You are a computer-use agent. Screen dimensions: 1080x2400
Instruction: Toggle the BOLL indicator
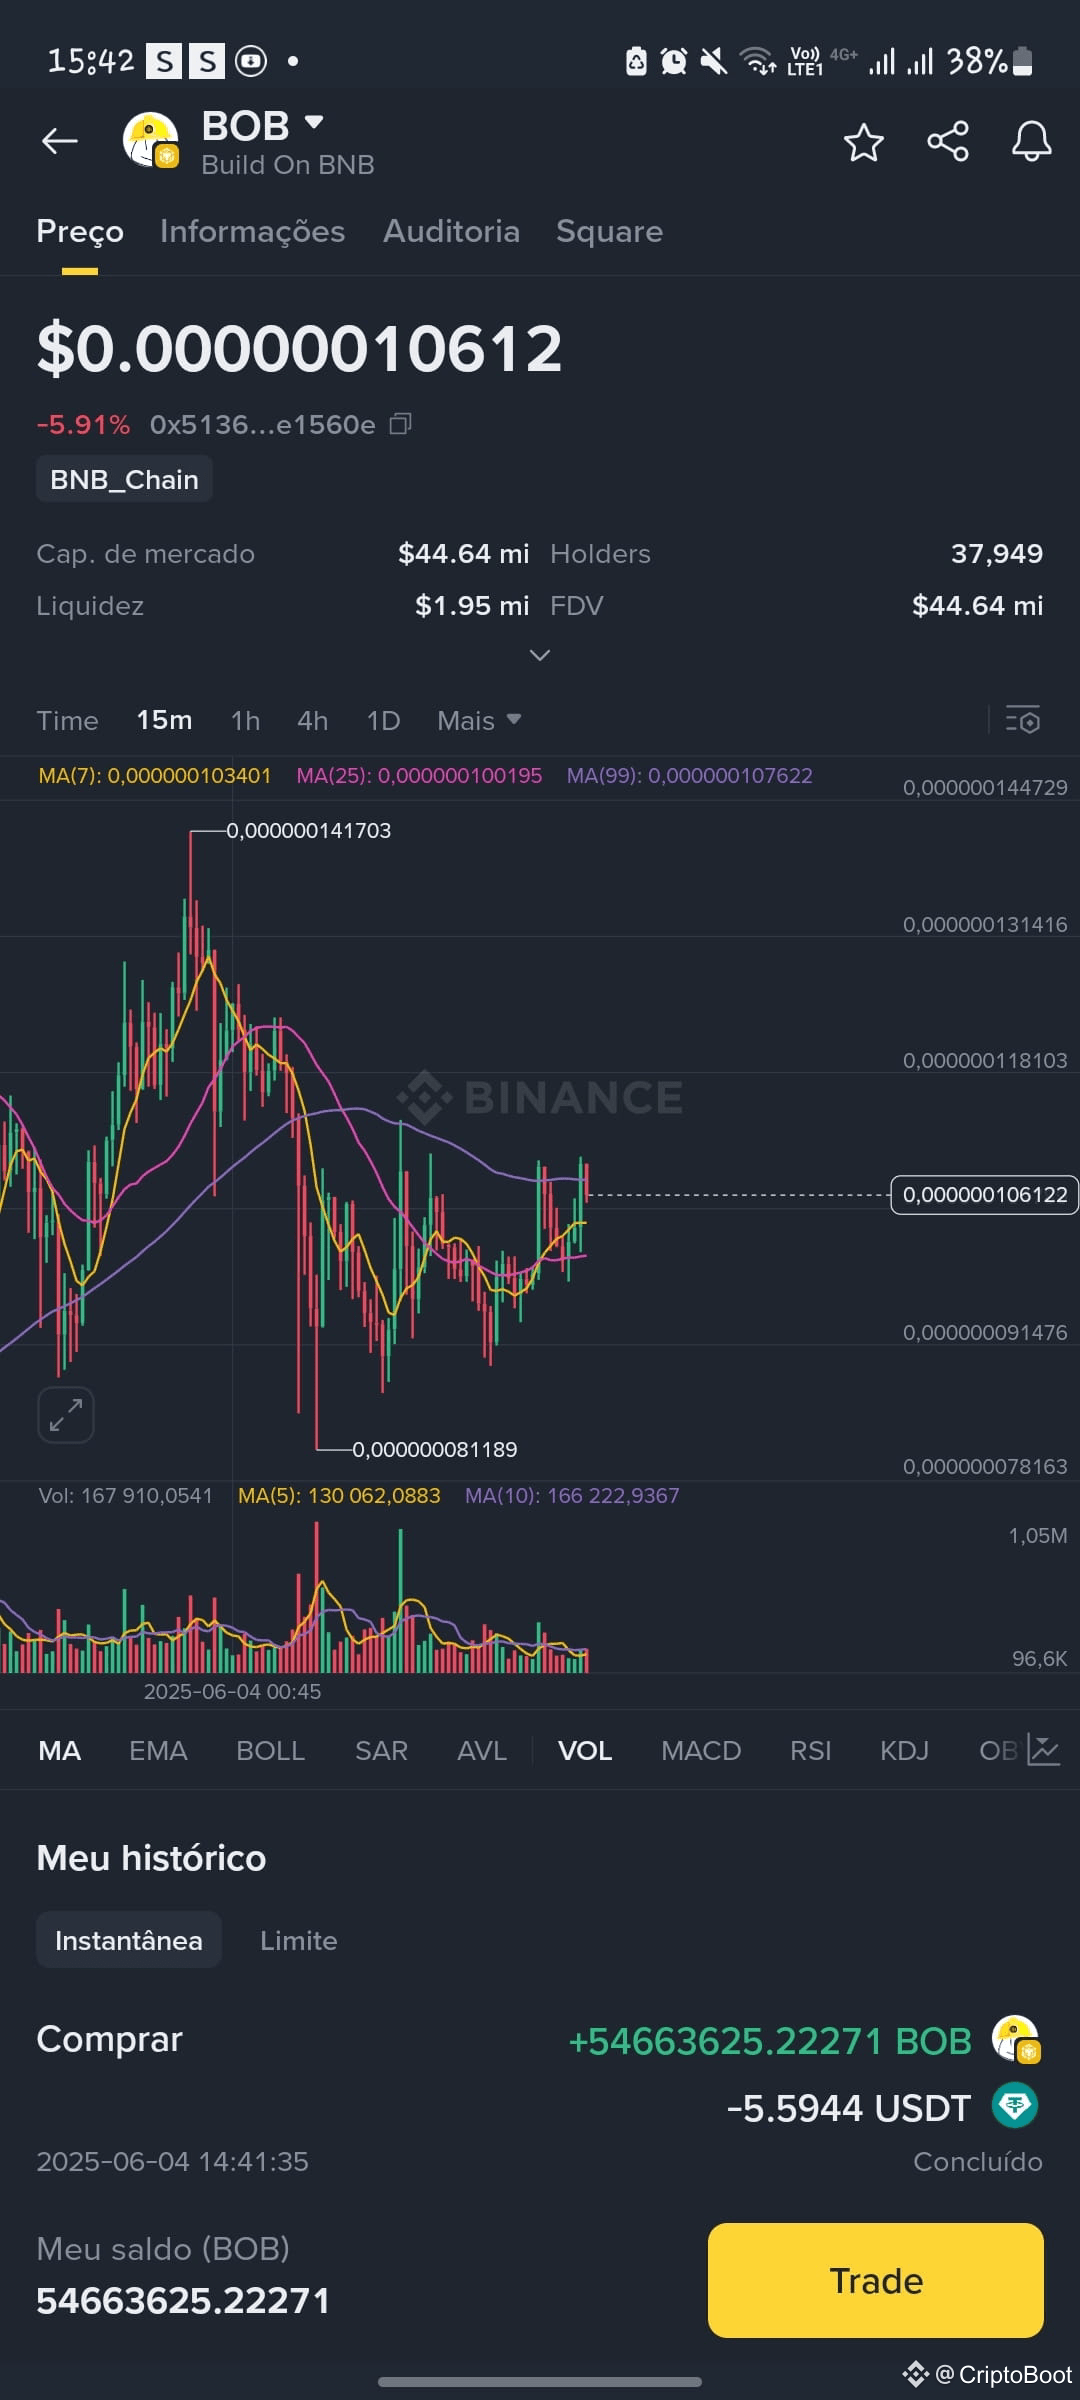pos(270,1750)
